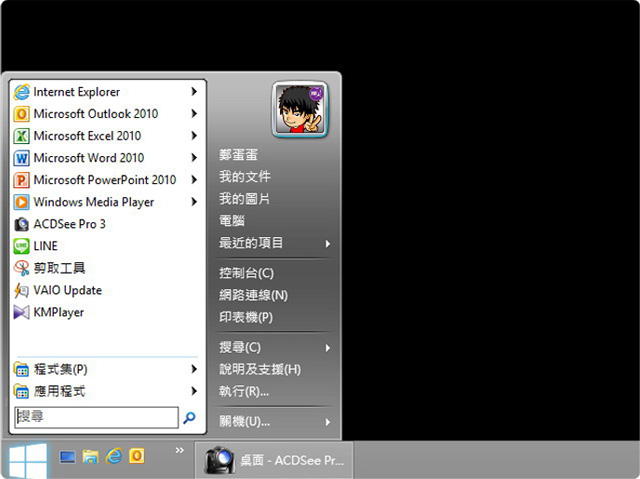This screenshot has width=640, height=479.
Task: Expand the 應用程式 submenu arrow
Action: coord(194,391)
